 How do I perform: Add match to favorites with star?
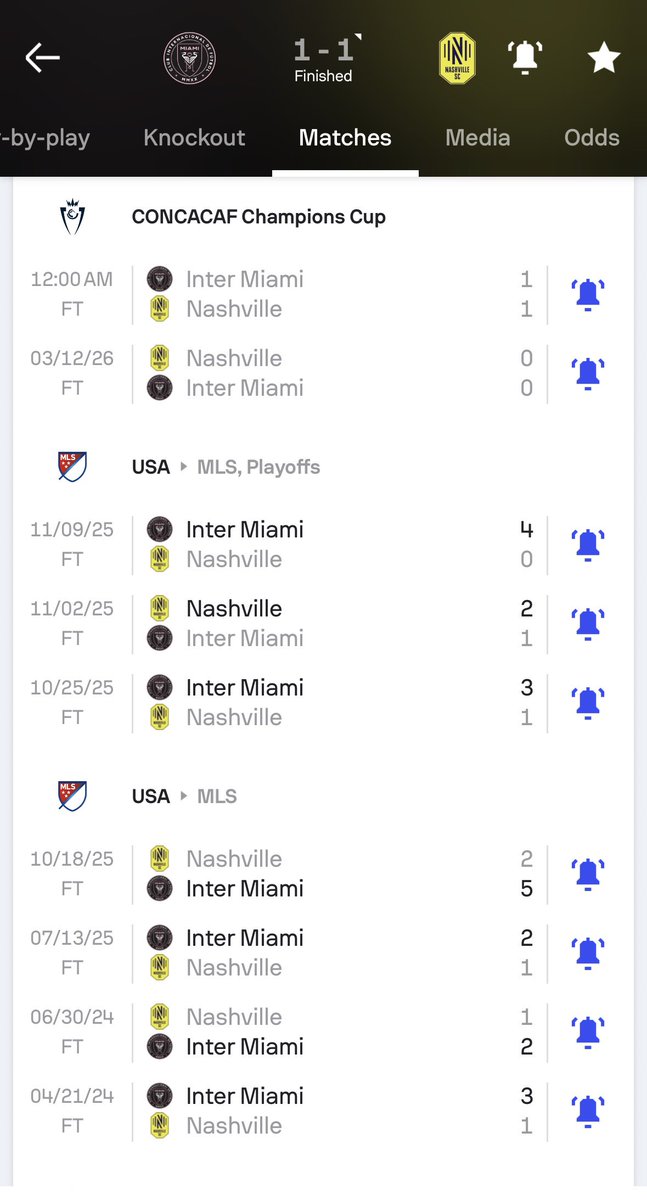pos(603,58)
